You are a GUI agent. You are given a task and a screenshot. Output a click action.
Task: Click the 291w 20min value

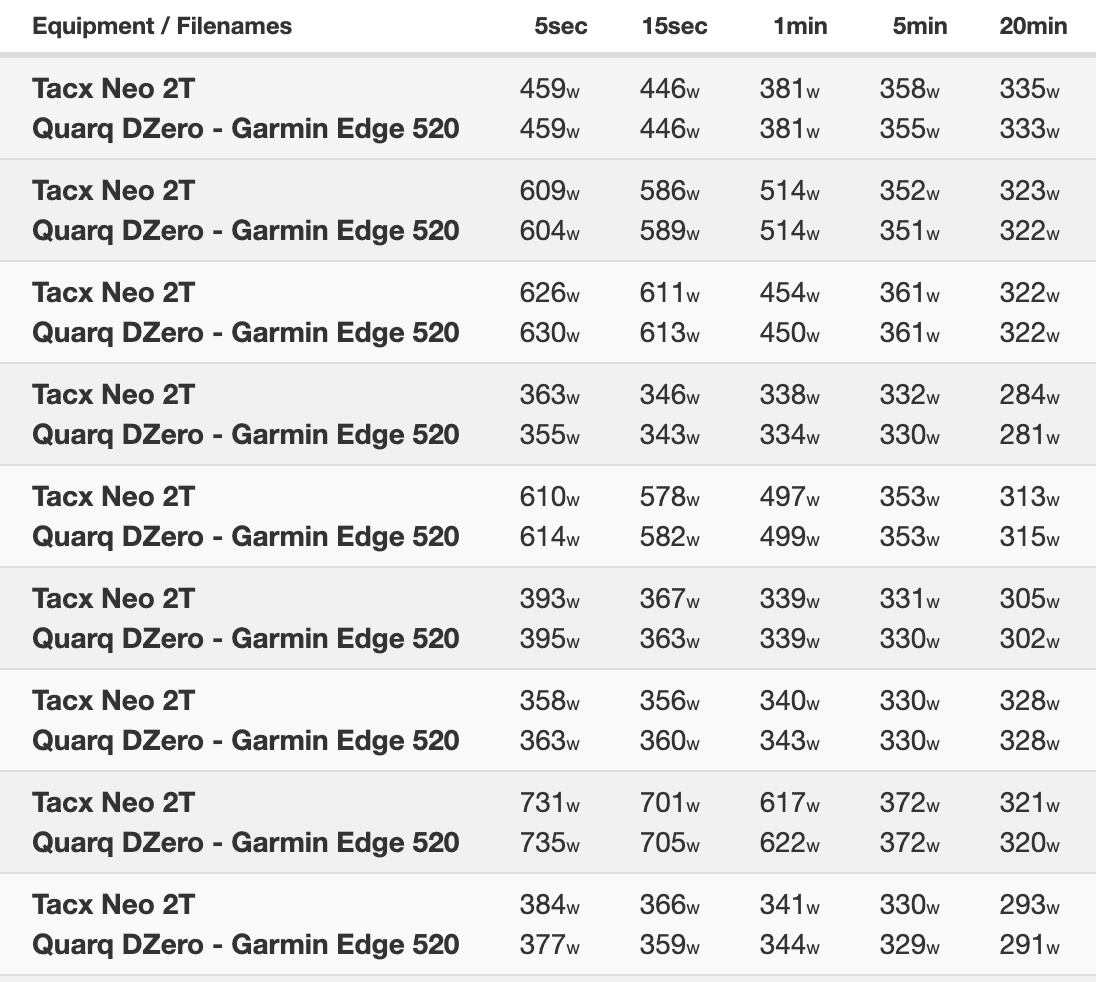tap(1030, 944)
